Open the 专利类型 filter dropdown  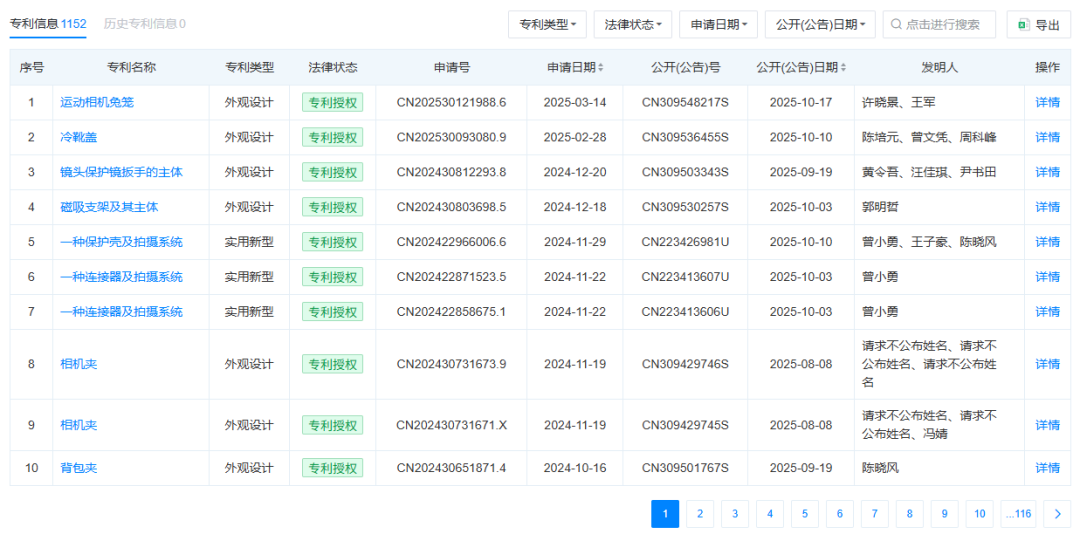click(x=547, y=25)
